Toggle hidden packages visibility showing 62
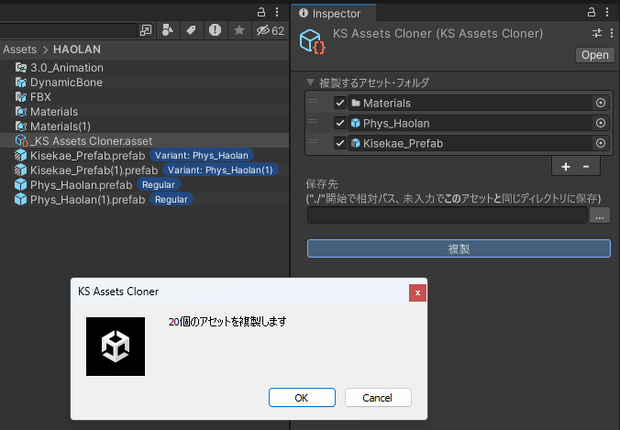 point(270,30)
